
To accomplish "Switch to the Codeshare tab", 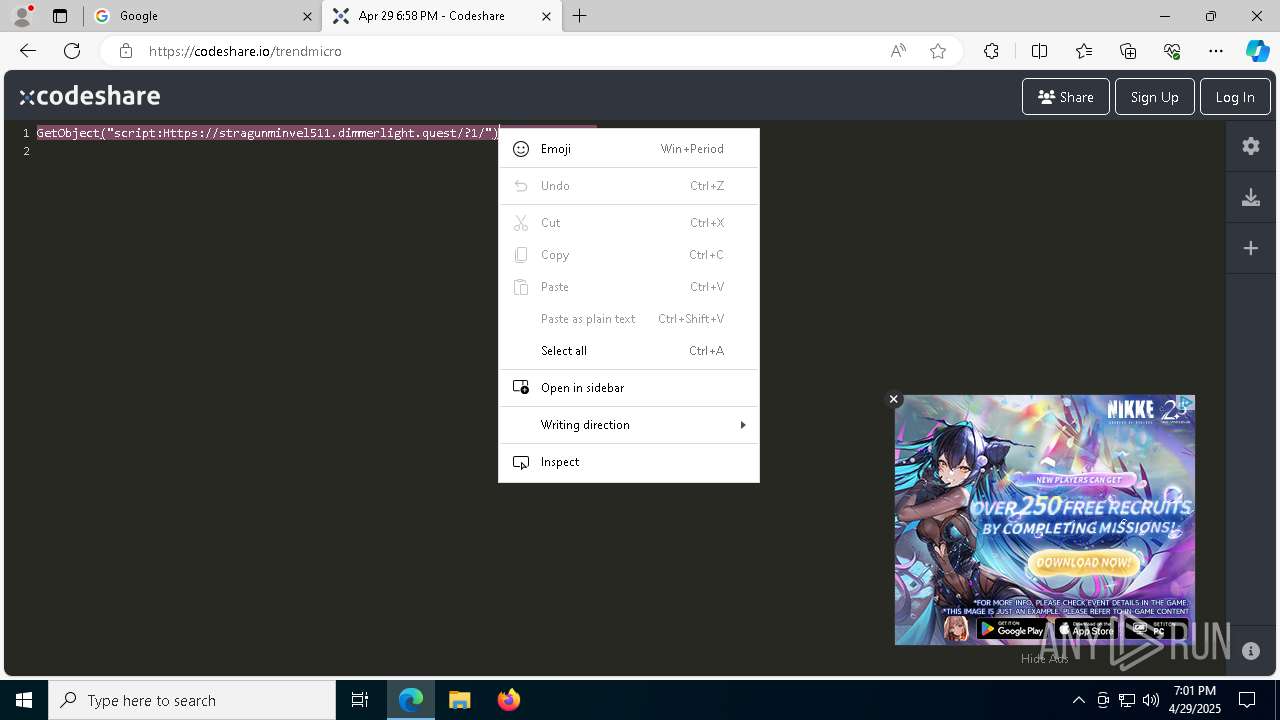I will point(440,16).
